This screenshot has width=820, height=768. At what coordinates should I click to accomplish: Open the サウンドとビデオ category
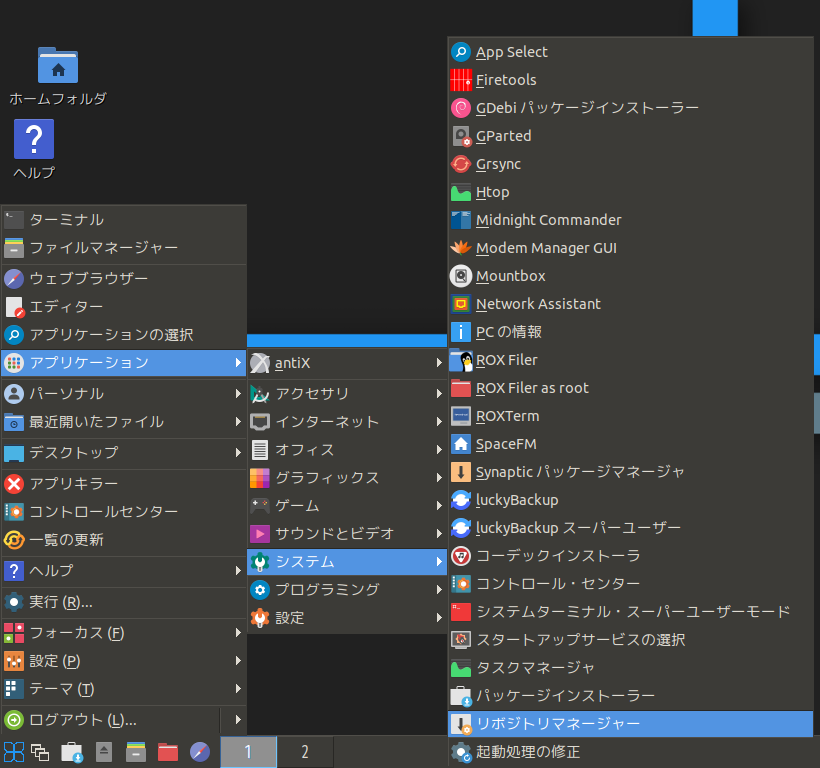click(347, 534)
